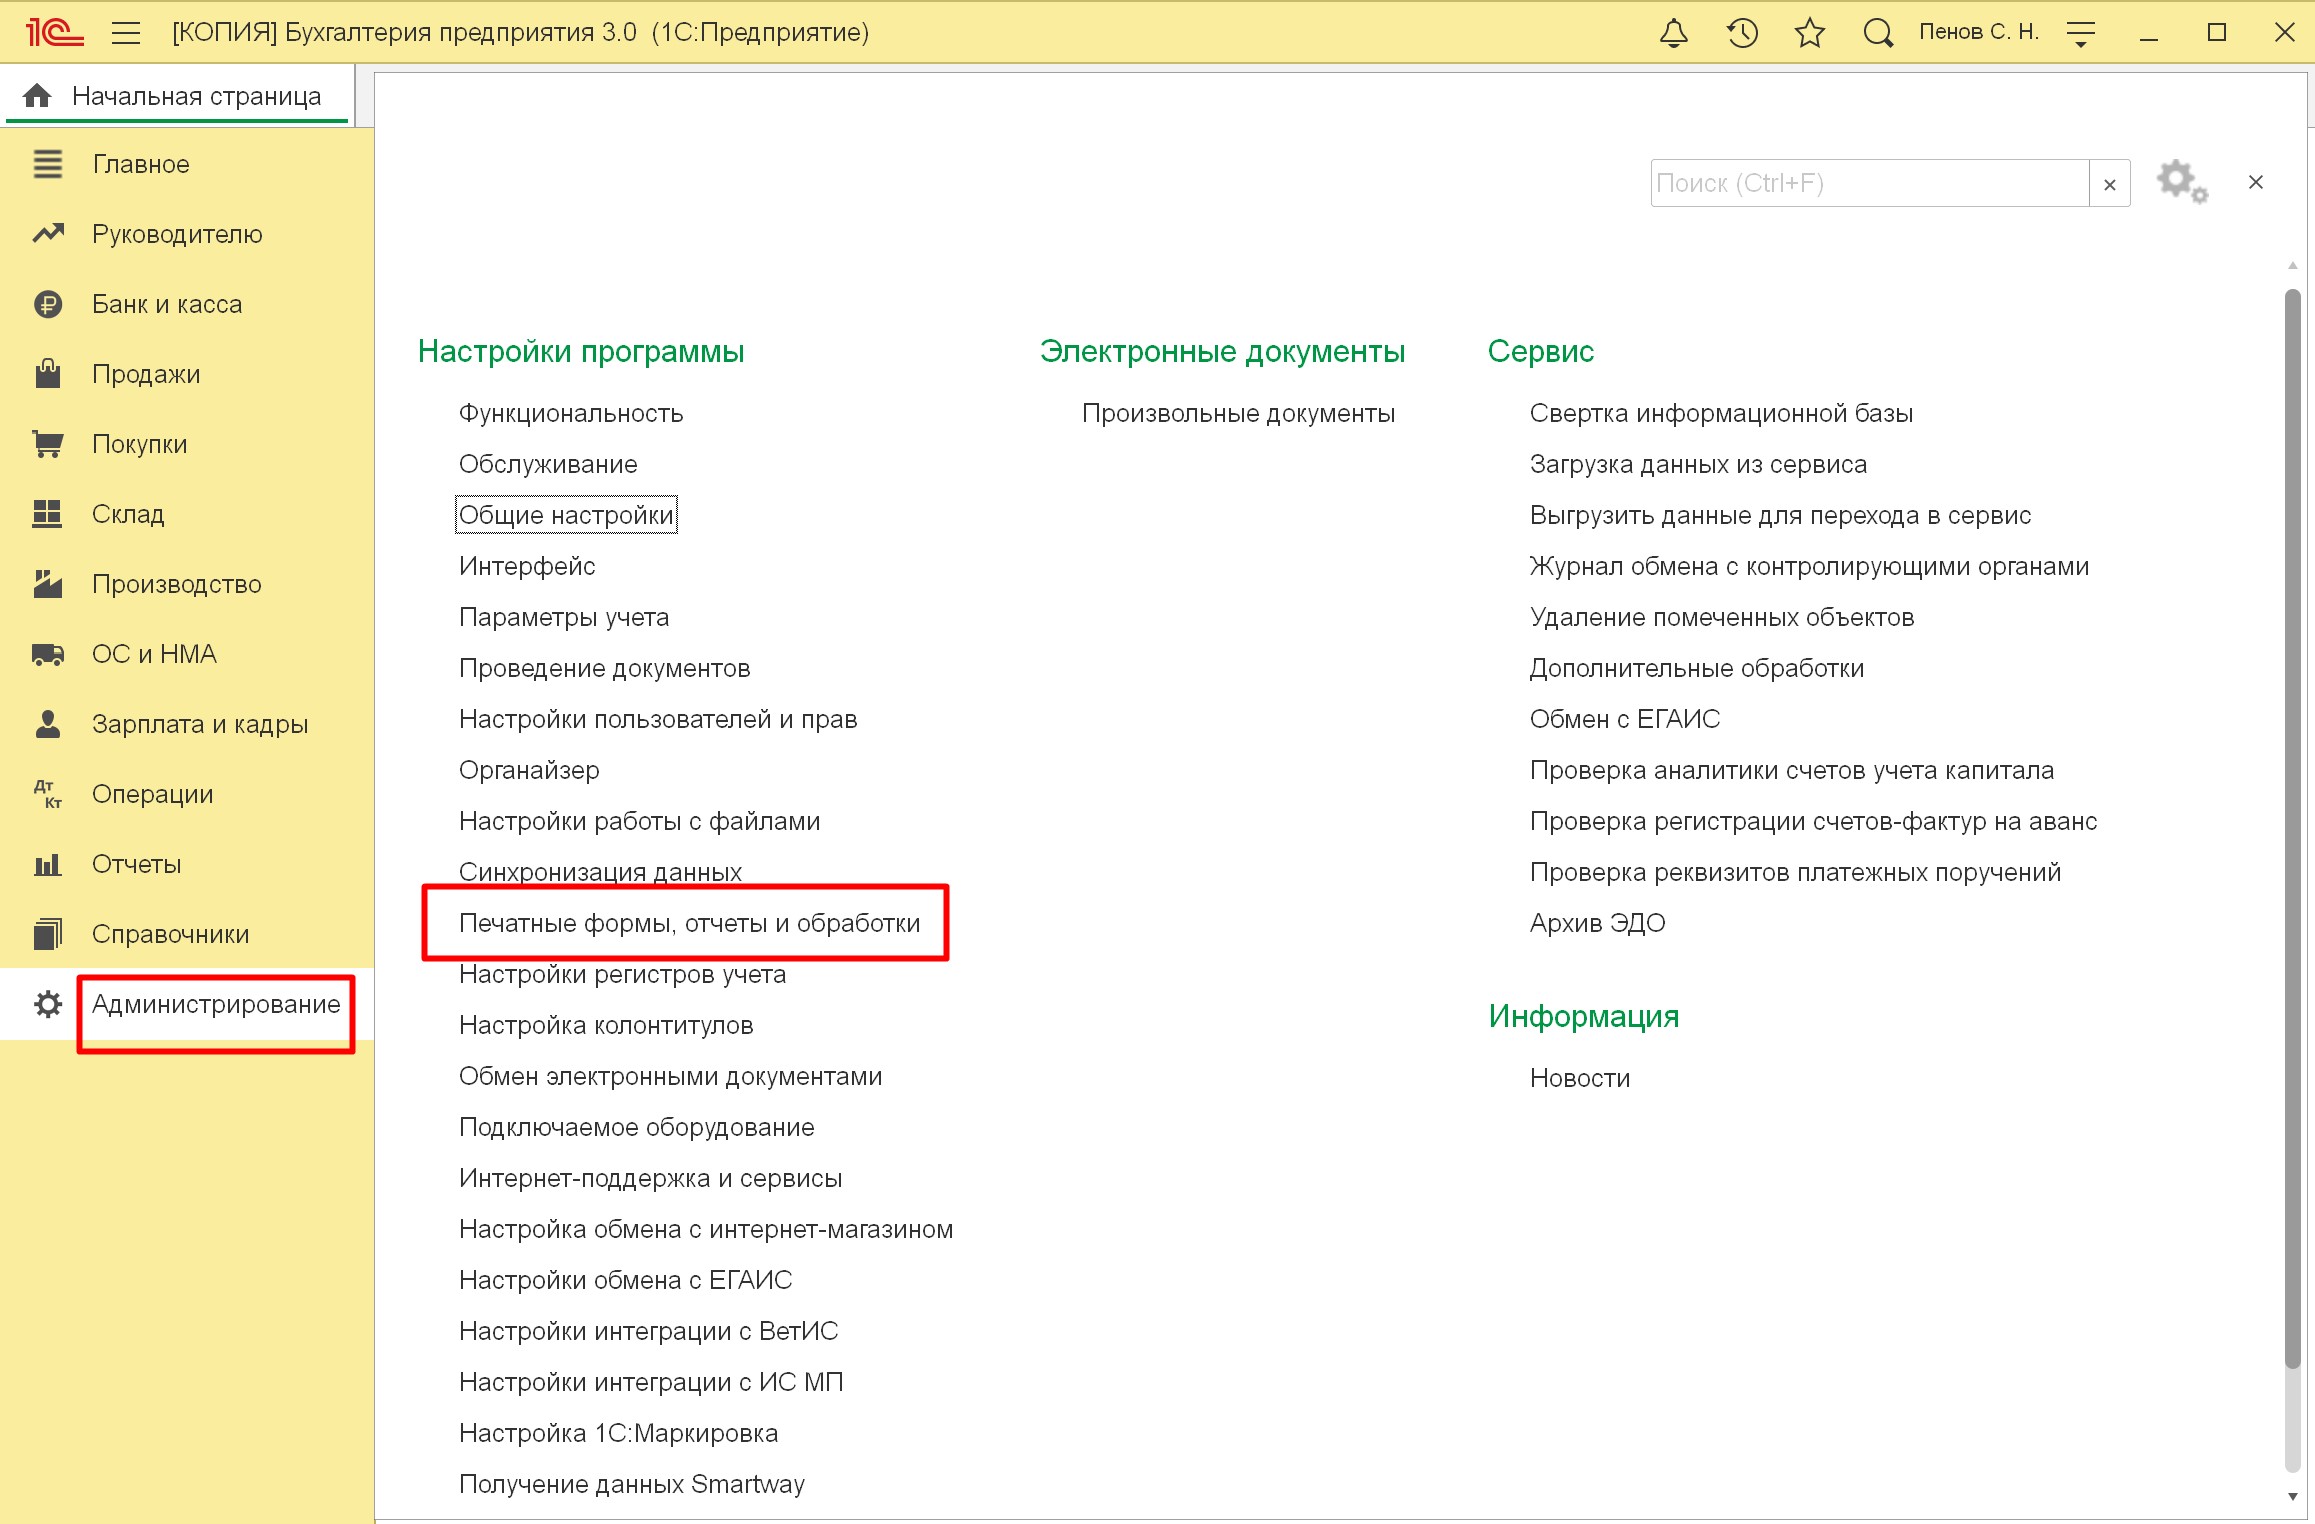Open Органайзер settings link

[x=529, y=770]
